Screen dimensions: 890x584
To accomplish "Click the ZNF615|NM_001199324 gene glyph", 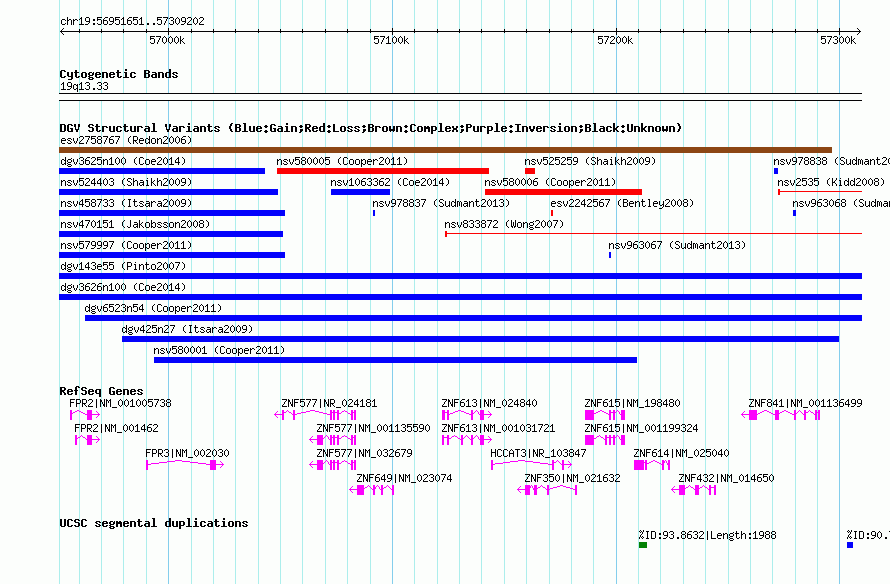I will 605,440.
